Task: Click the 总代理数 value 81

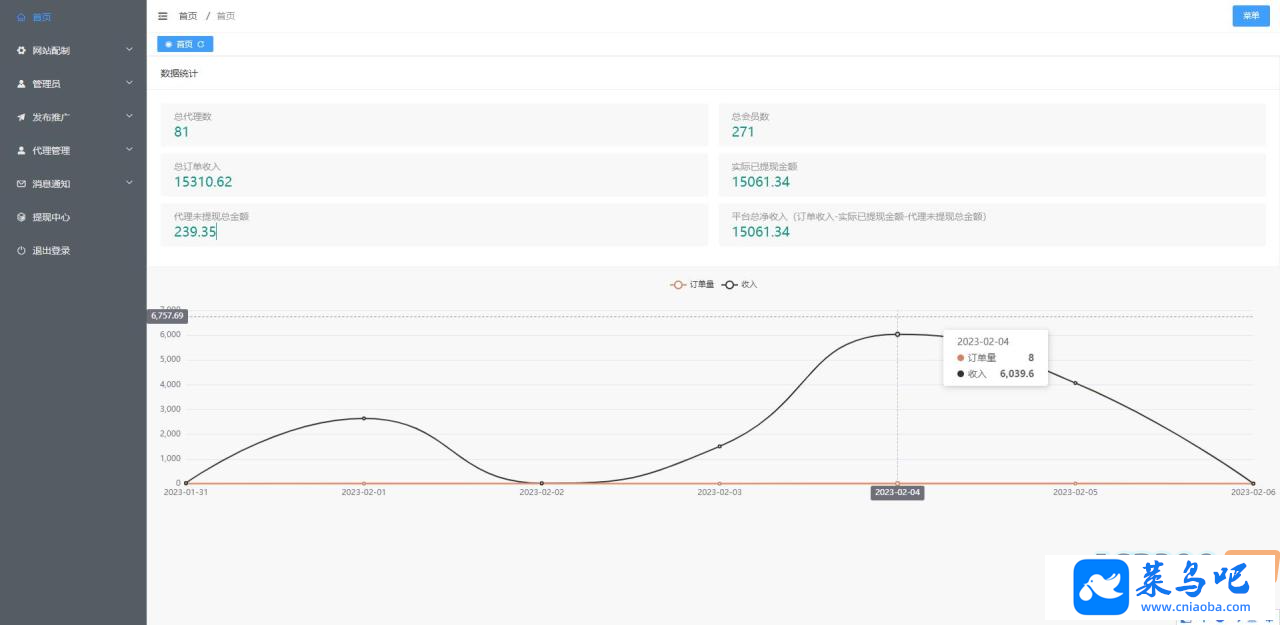Action: click(x=181, y=132)
